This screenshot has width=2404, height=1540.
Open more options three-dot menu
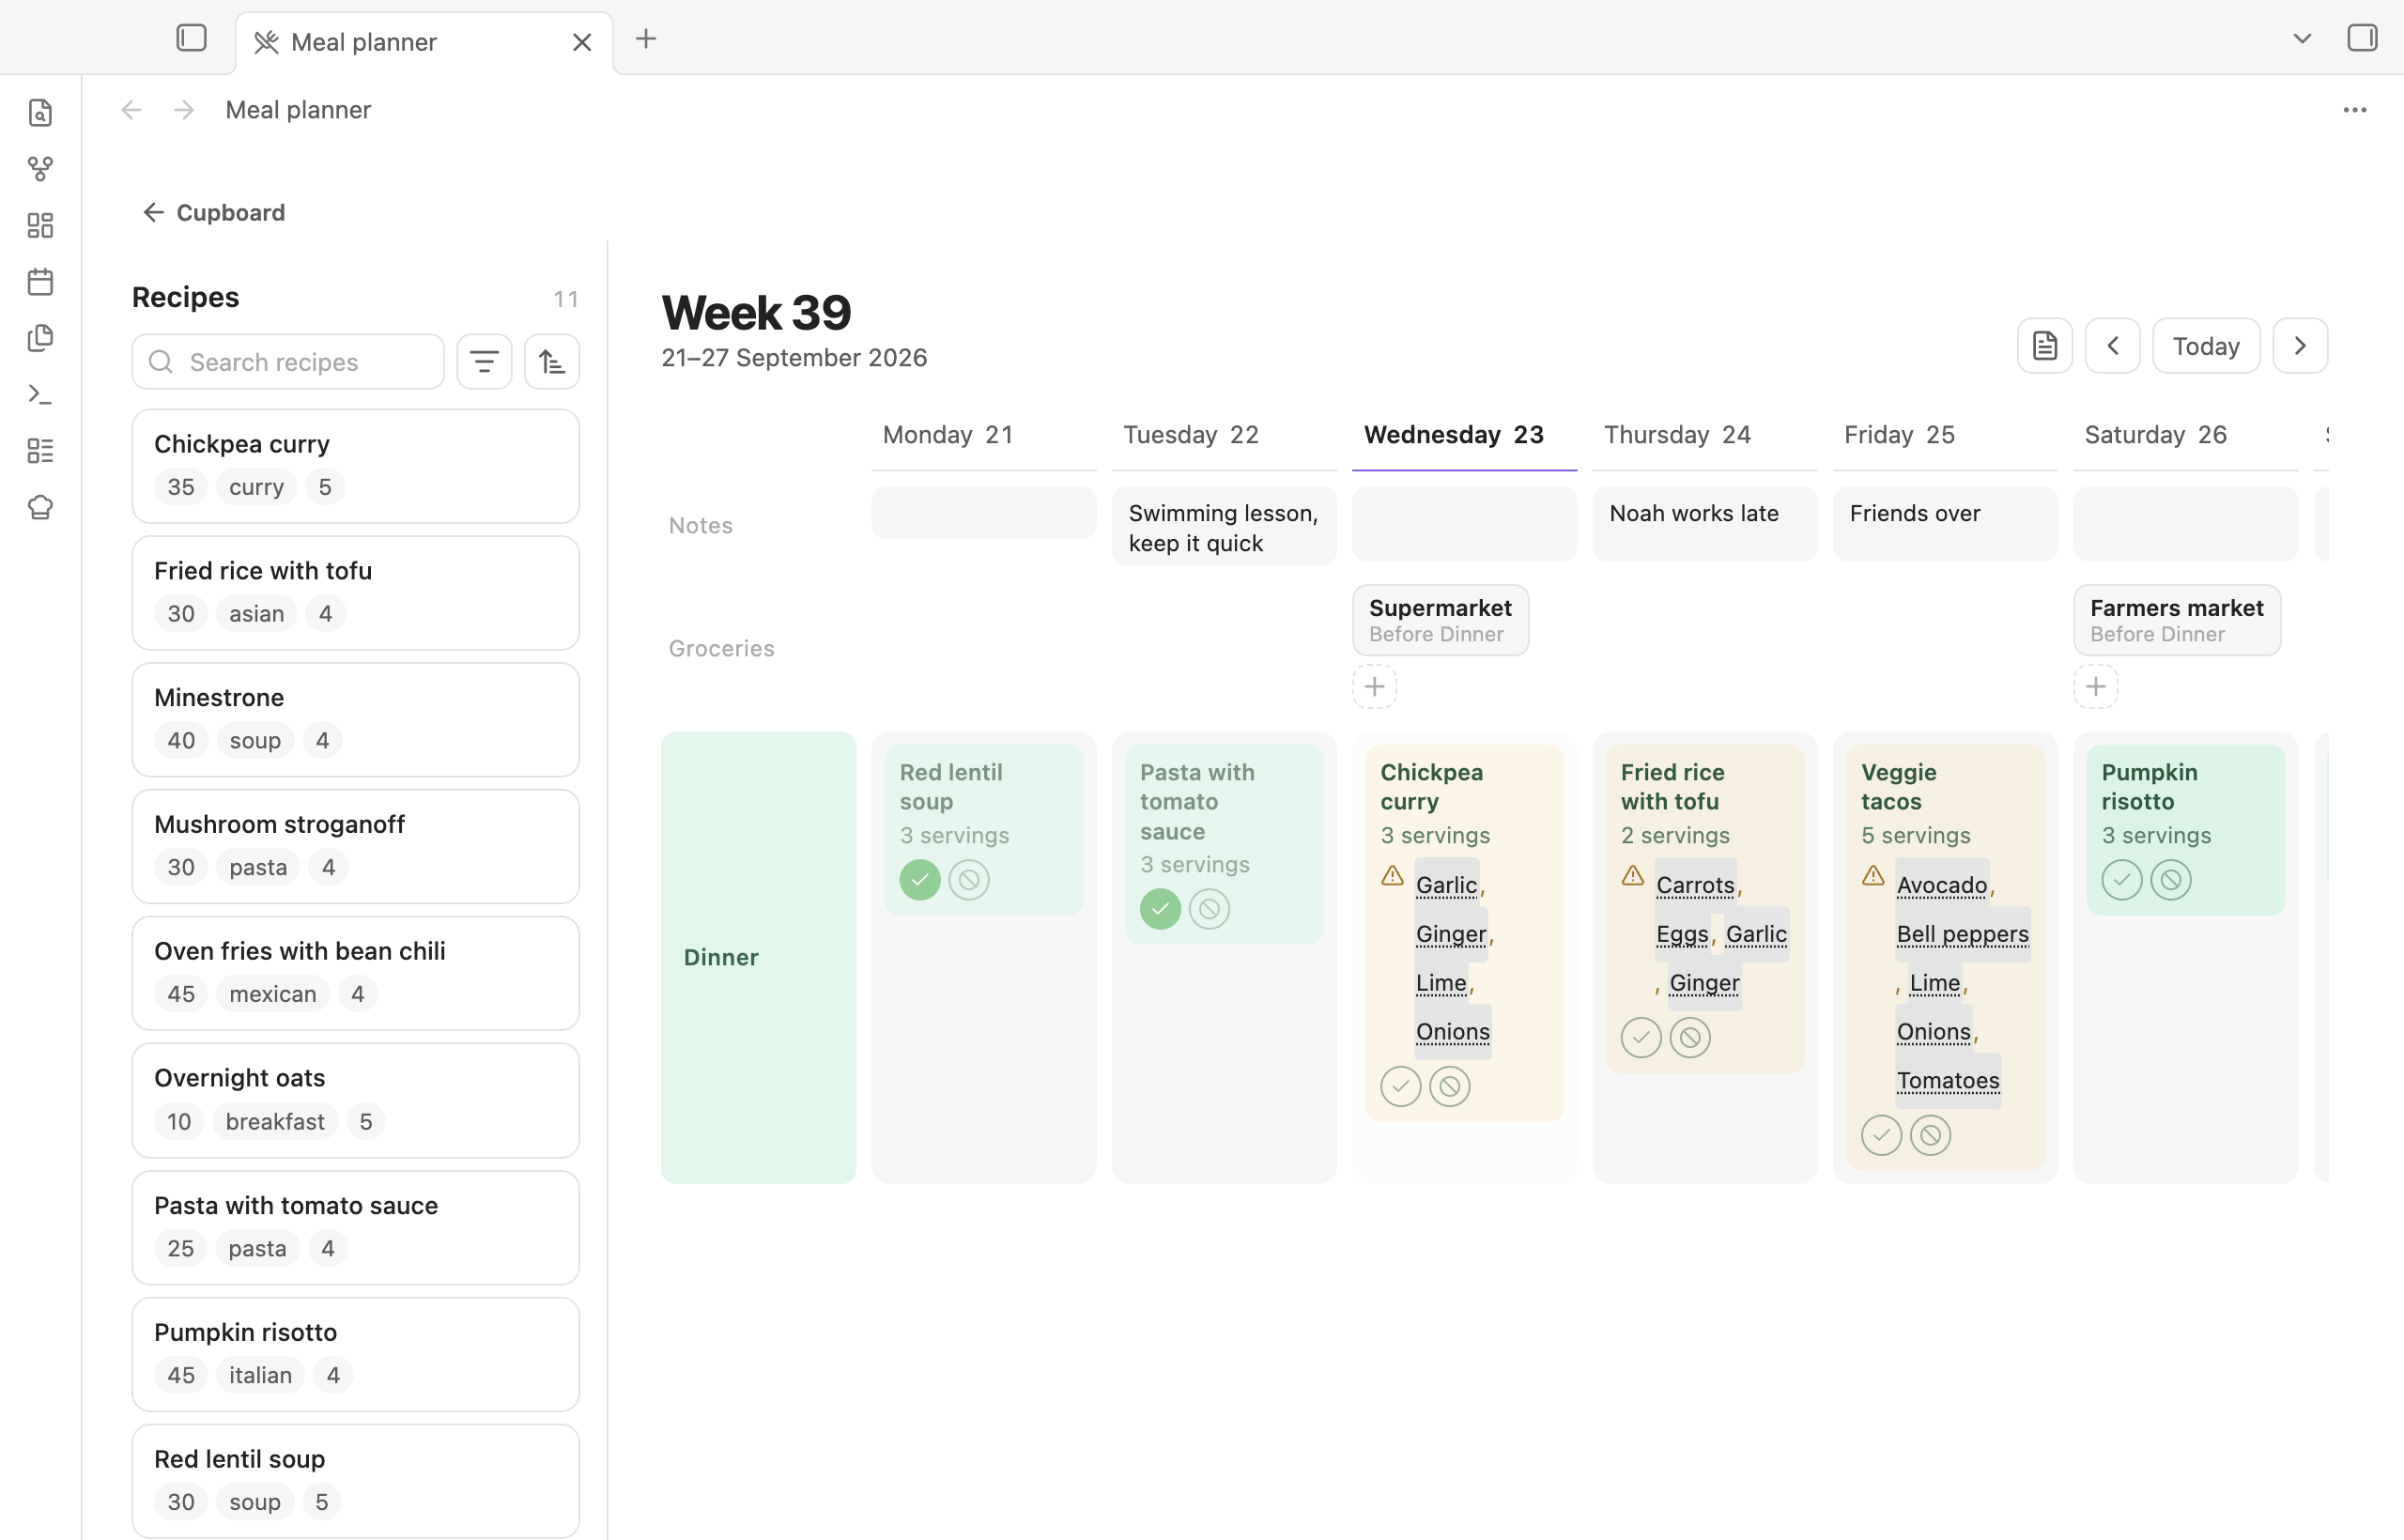[2355, 110]
